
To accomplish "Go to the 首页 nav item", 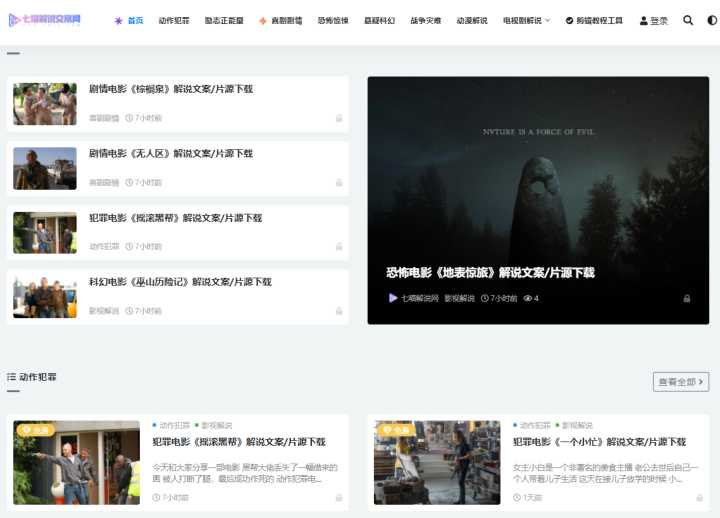I will (x=135, y=21).
